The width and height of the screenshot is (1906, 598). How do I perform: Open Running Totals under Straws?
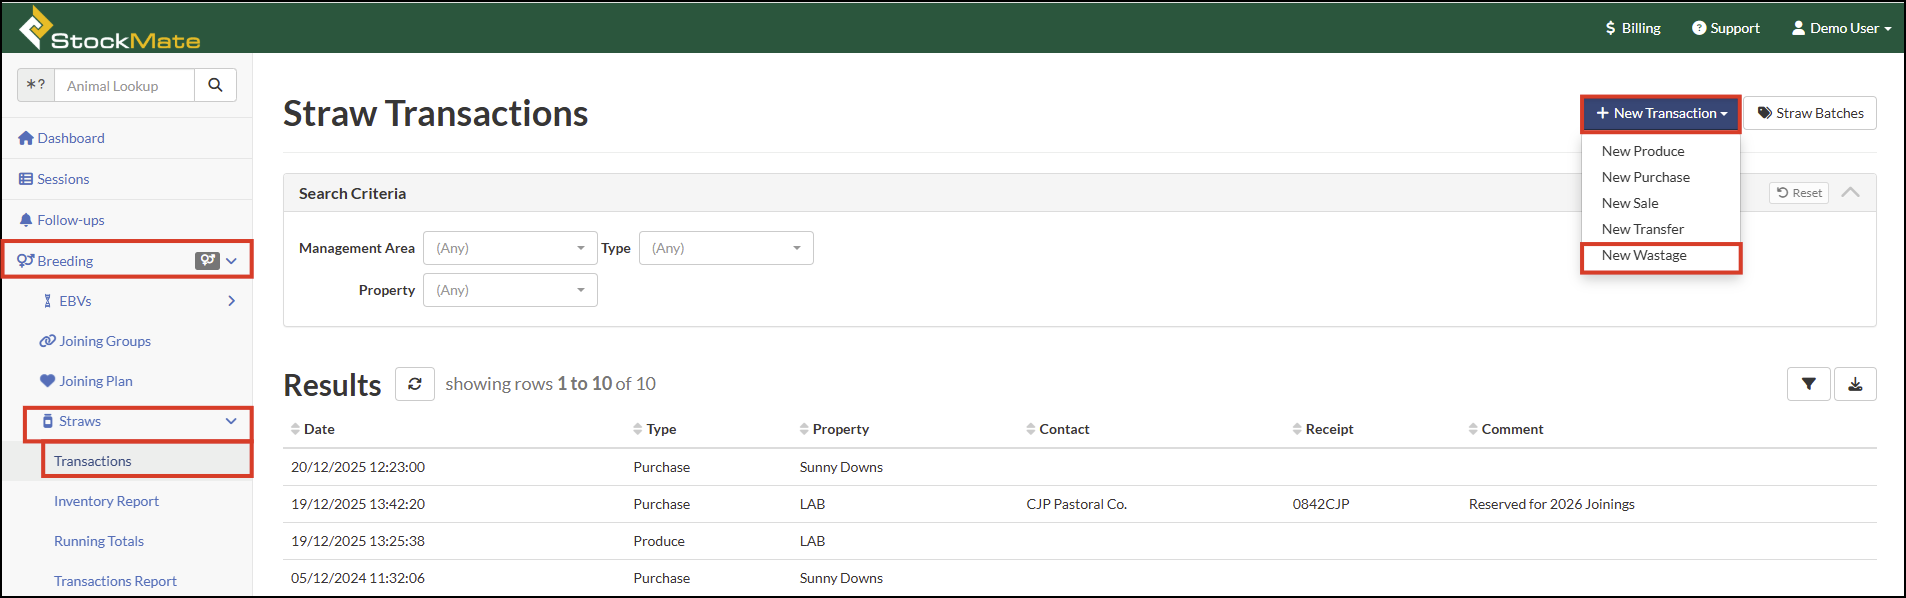[99, 541]
